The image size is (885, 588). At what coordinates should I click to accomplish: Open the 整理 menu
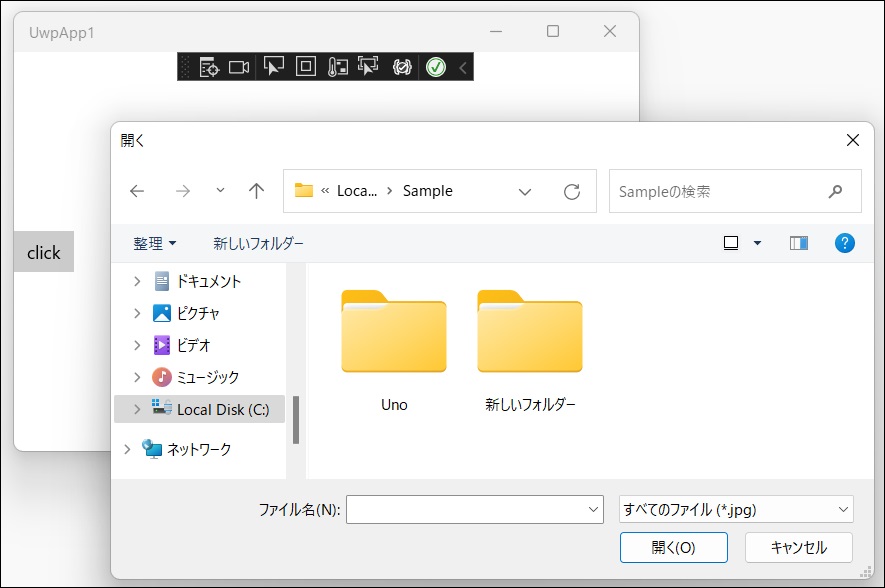[x=152, y=243]
